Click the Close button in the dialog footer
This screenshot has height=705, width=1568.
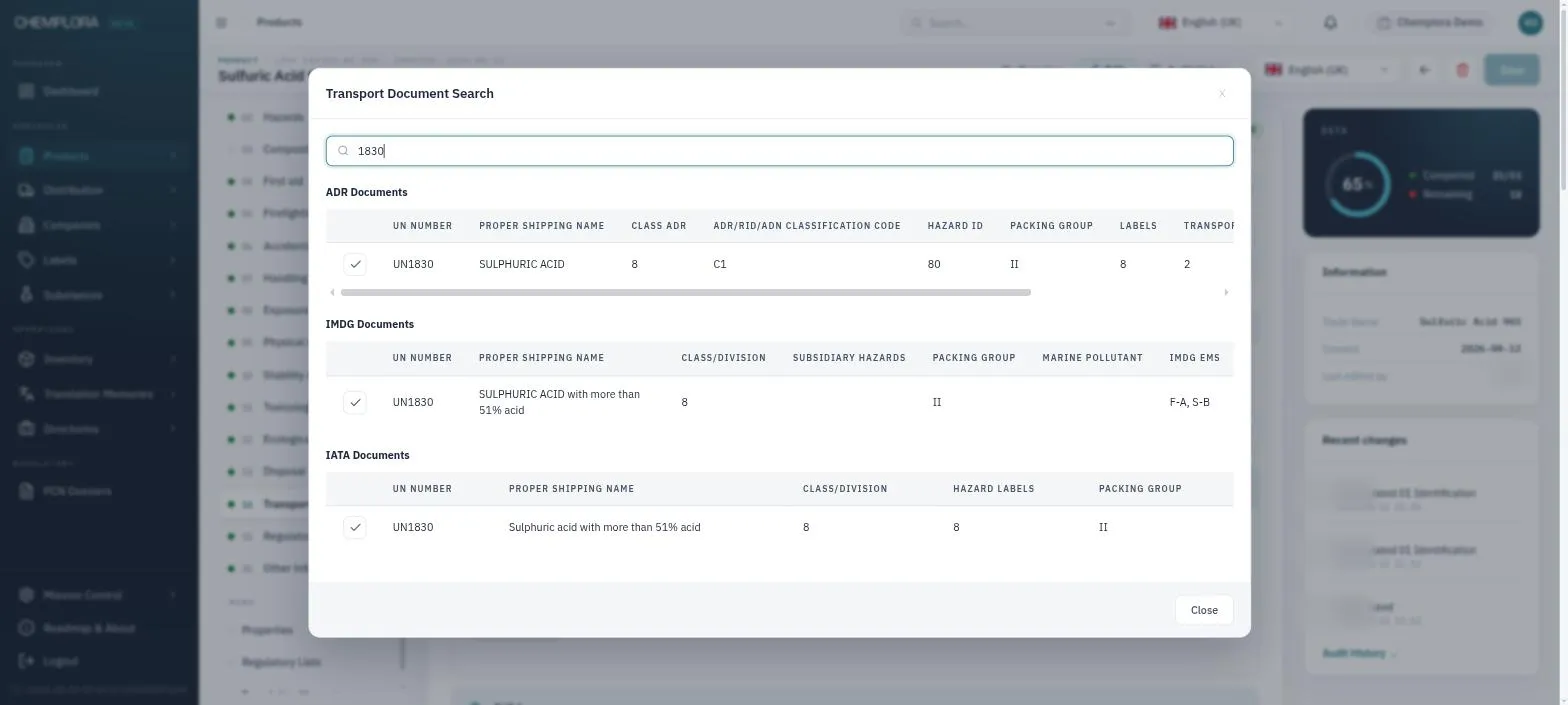point(1204,610)
